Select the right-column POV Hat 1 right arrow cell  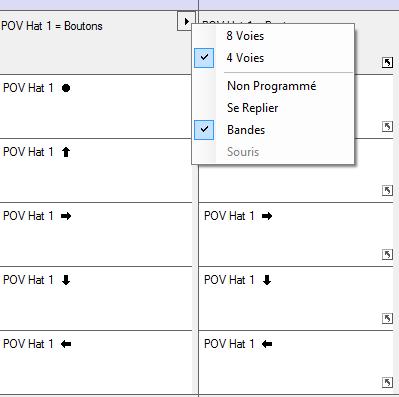click(296, 234)
